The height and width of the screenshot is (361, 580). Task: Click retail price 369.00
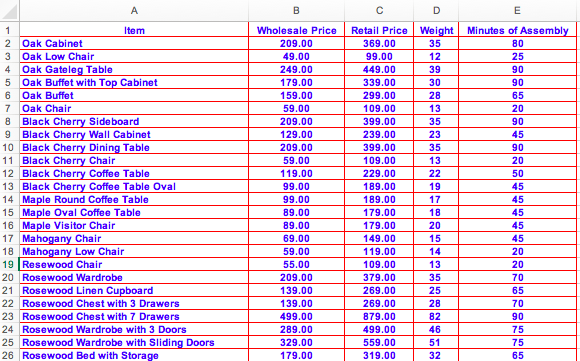pos(379,43)
